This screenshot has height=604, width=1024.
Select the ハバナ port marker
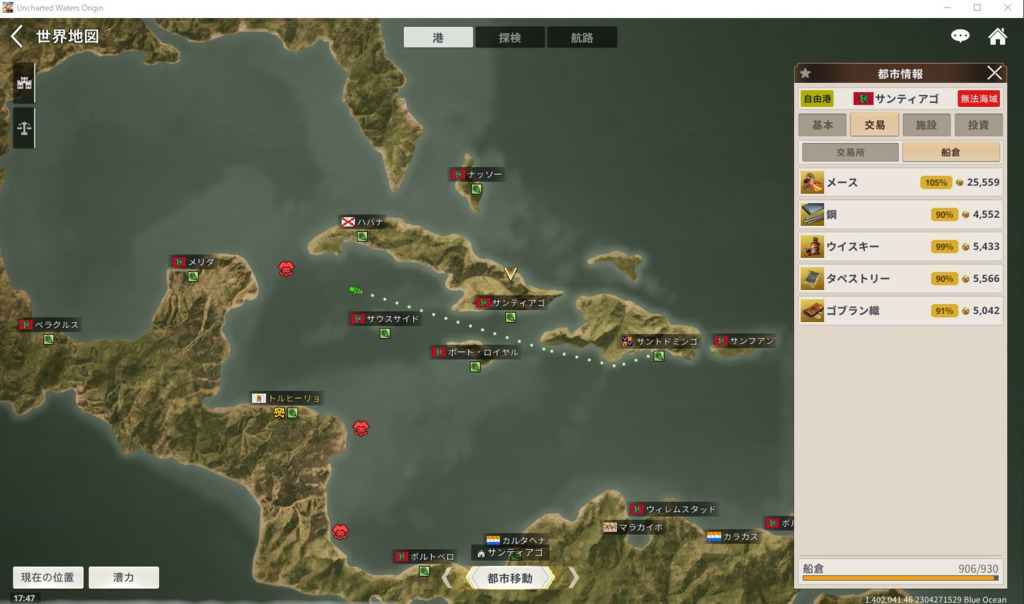tap(362, 236)
